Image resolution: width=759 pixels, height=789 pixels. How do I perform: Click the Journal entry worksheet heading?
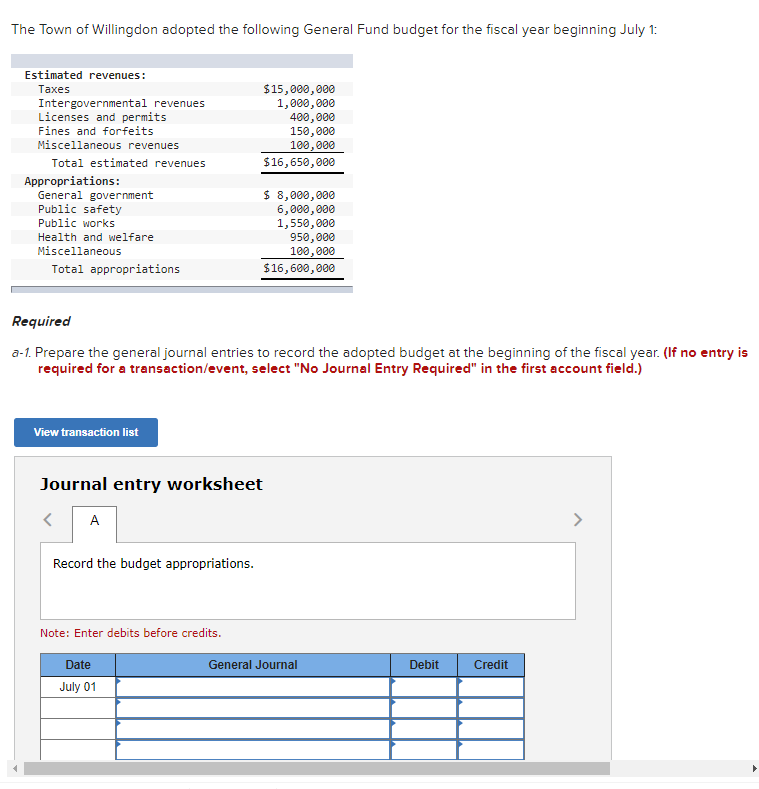point(151,484)
